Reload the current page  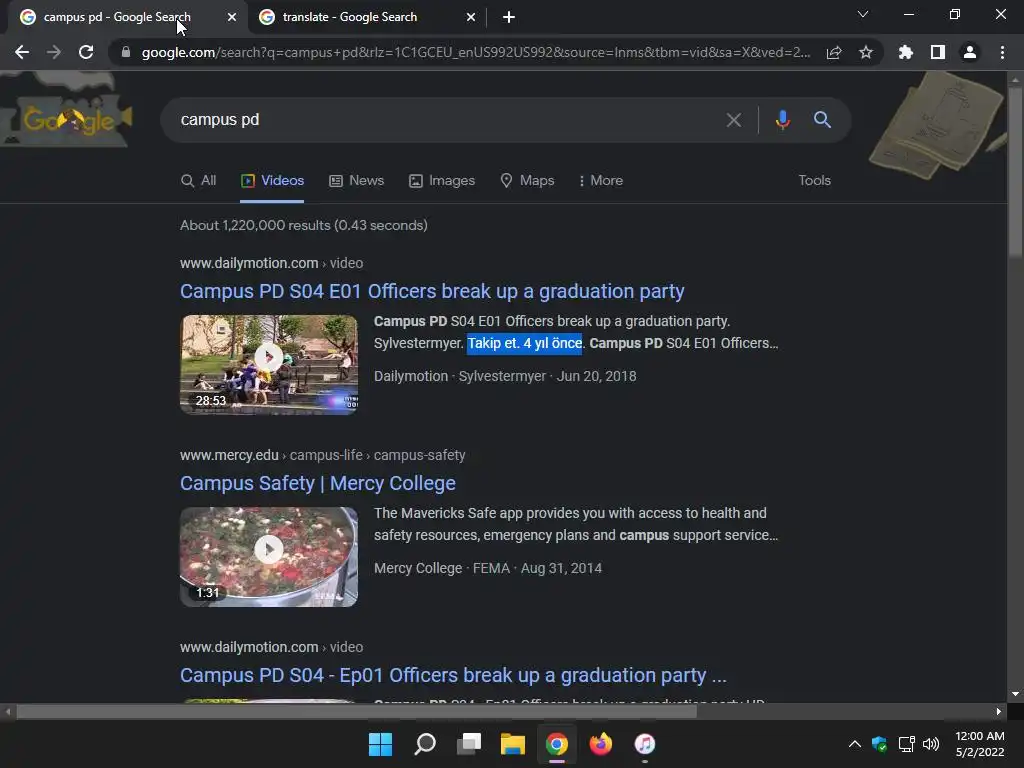click(86, 52)
